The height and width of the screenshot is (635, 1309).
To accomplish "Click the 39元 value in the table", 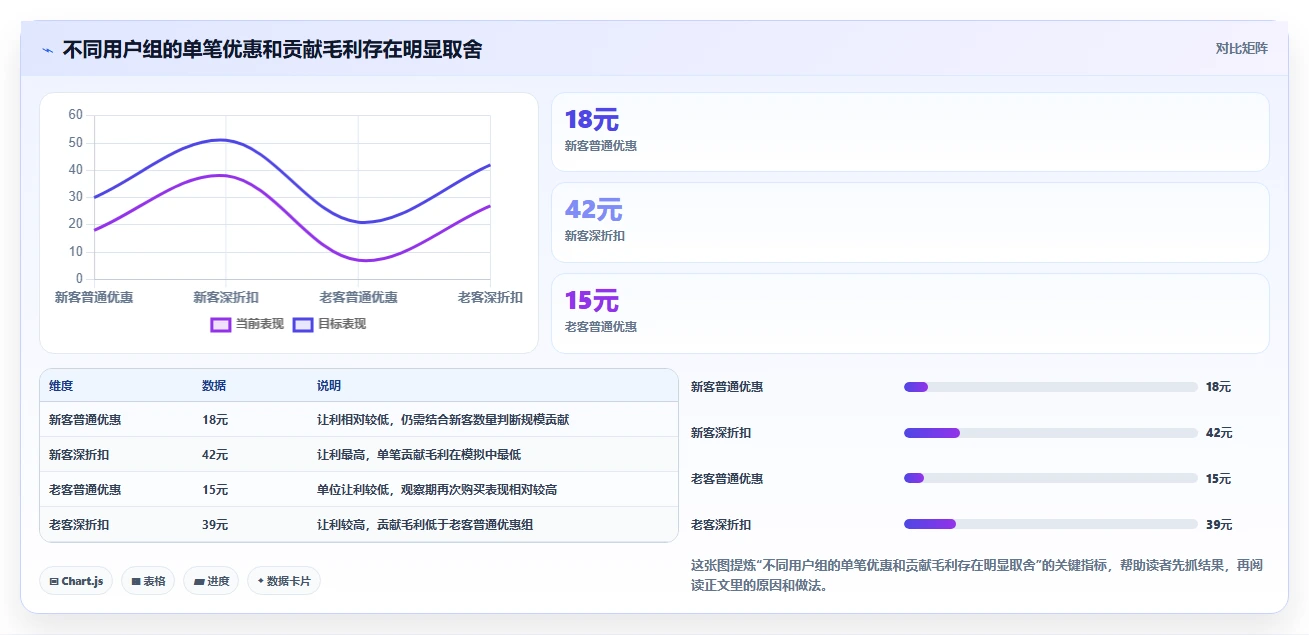I will [x=215, y=524].
